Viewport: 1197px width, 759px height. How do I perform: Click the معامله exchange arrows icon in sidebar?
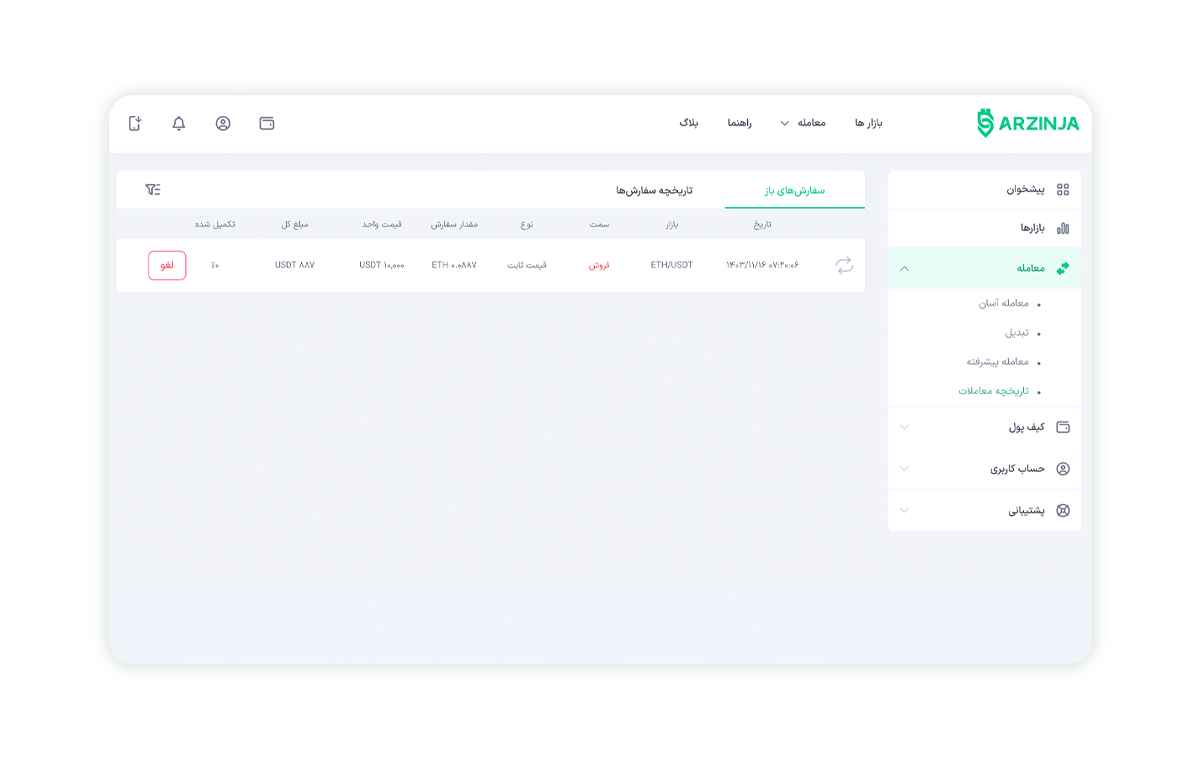1063,268
